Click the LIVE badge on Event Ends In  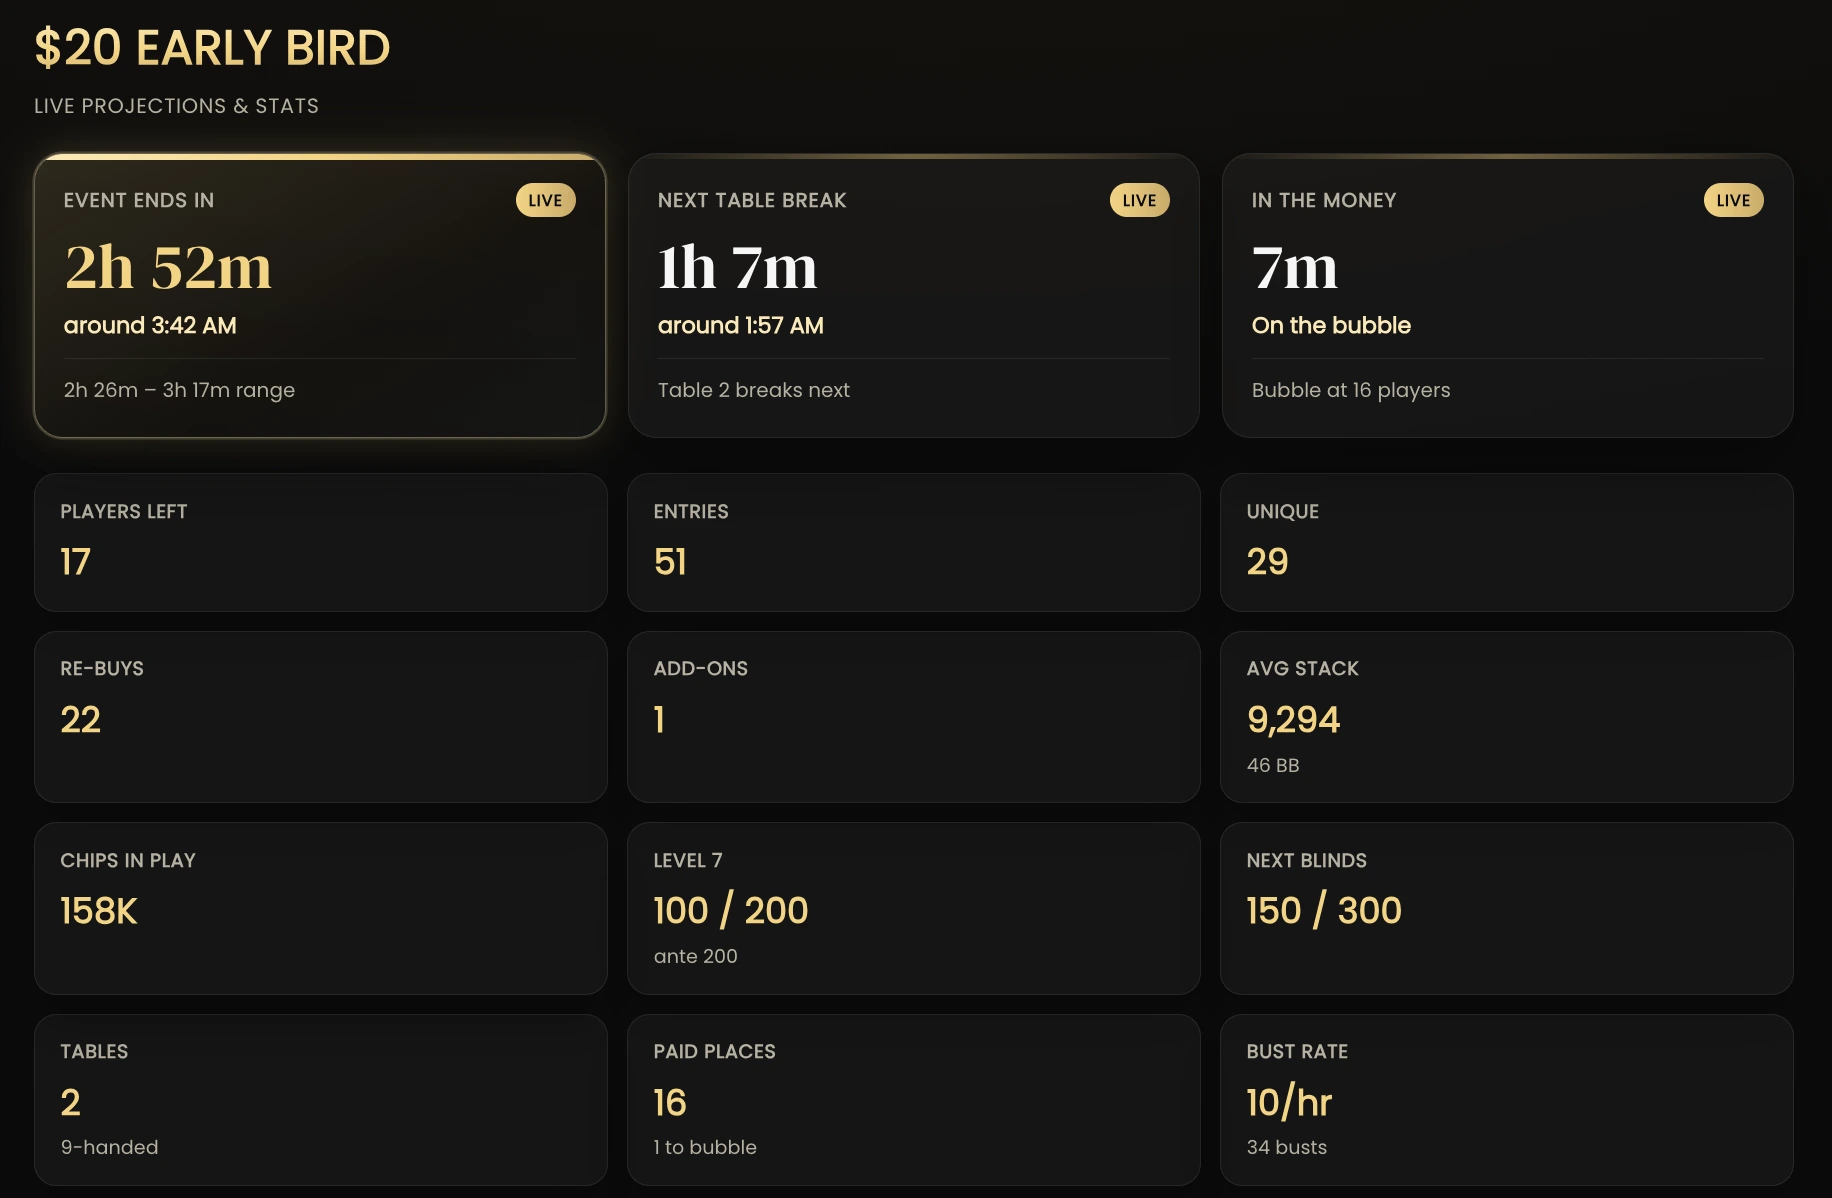pyautogui.click(x=545, y=200)
